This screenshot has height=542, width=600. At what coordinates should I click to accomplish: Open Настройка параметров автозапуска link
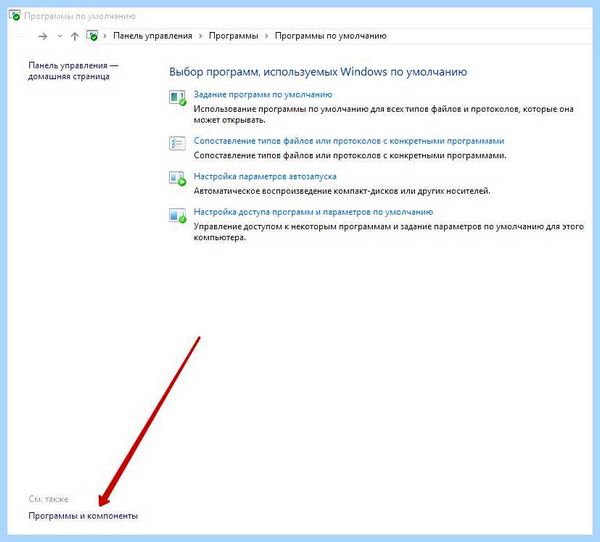265,176
